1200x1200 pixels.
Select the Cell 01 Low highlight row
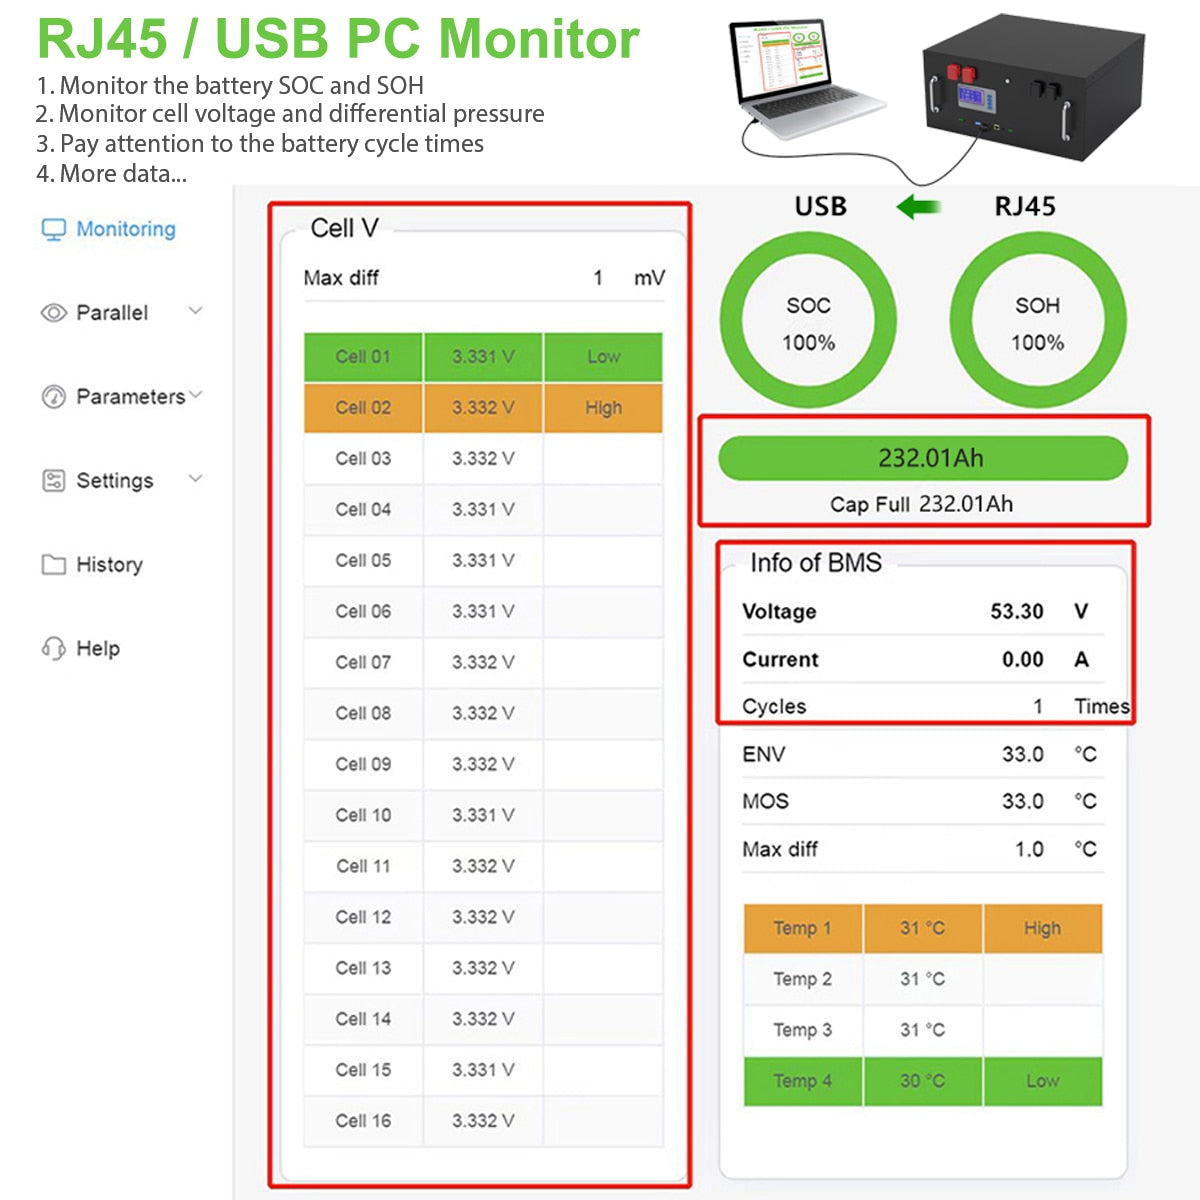483,357
